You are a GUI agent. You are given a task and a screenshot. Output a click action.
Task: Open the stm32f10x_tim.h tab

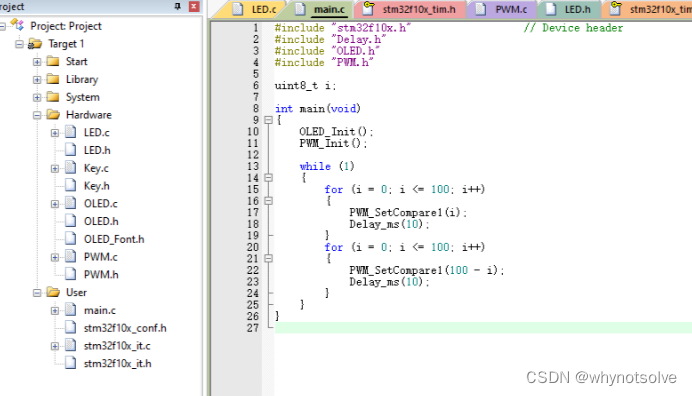pyautogui.click(x=411, y=9)
